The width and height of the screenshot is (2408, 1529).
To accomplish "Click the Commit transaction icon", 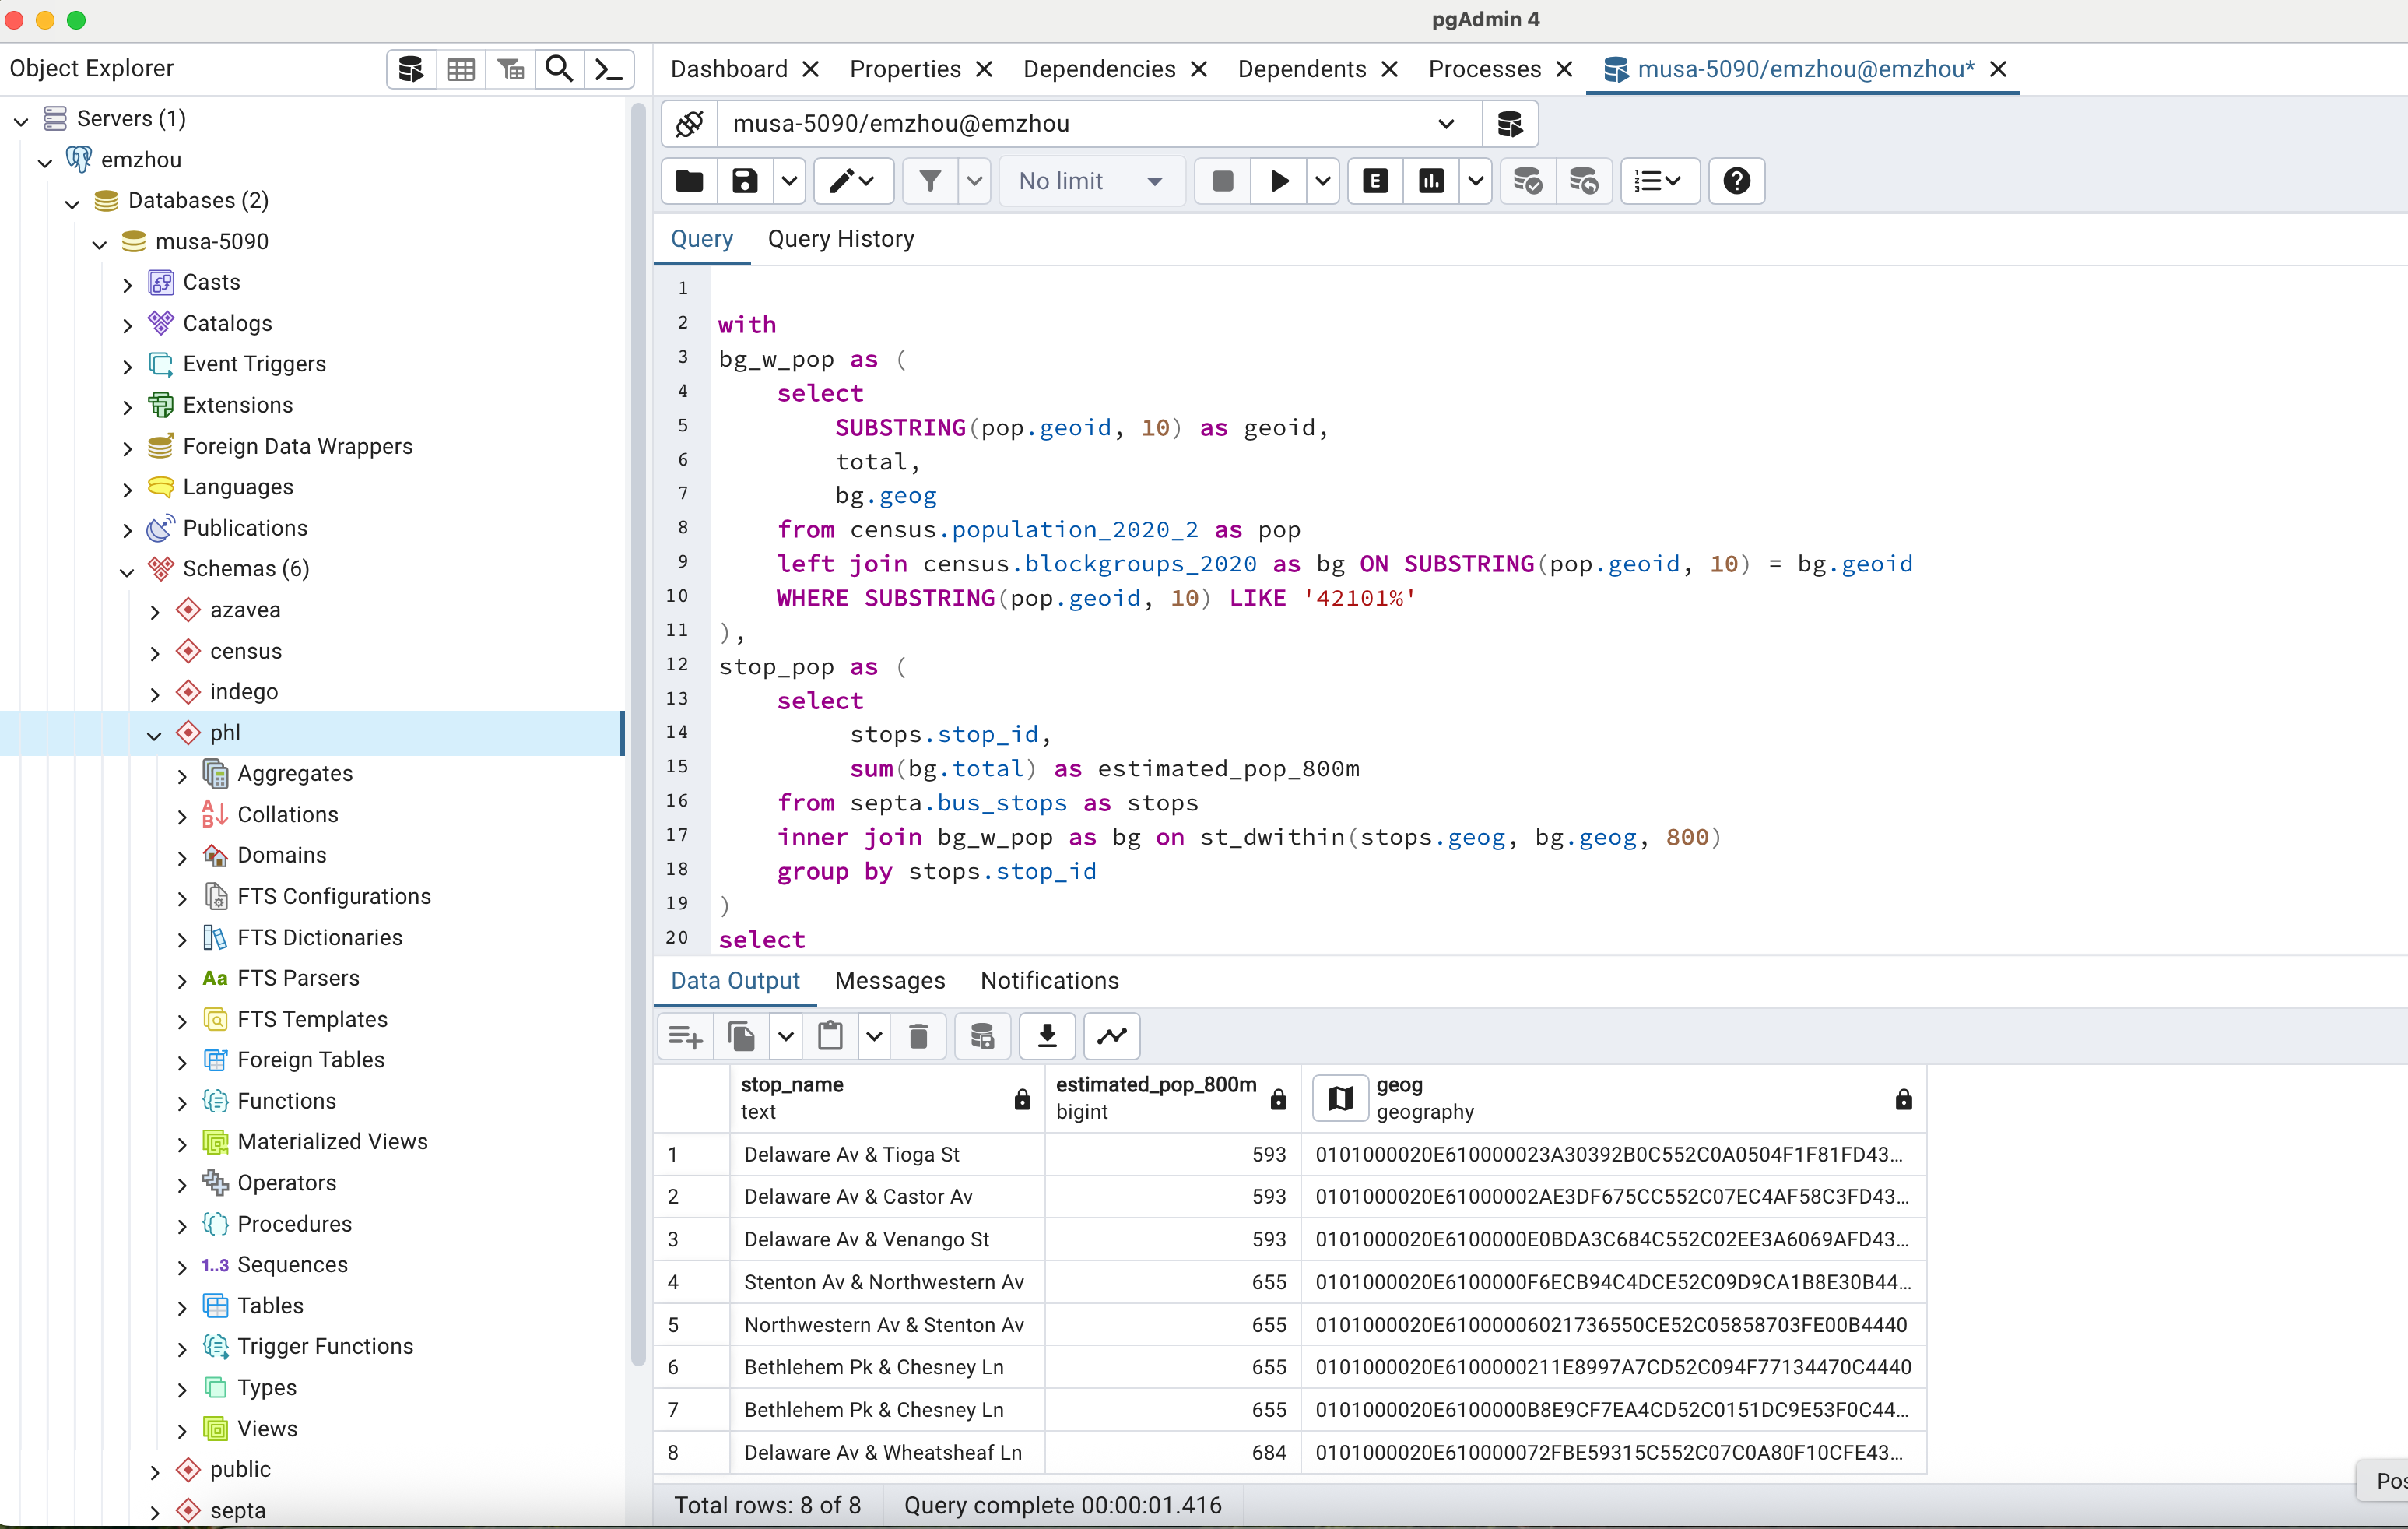I will pos(1527,181).
